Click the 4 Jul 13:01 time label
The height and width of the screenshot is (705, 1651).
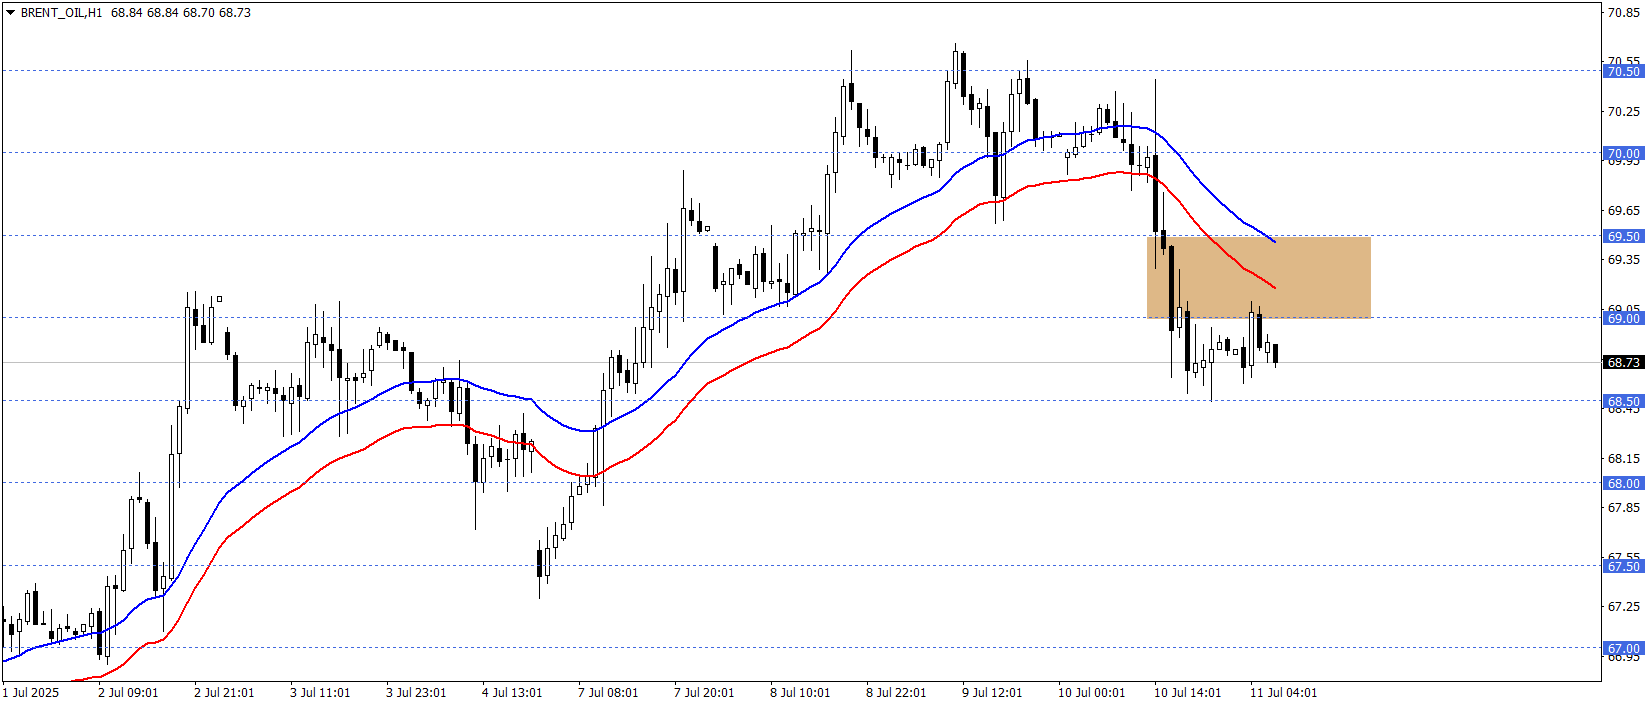[x=512, y=692]
